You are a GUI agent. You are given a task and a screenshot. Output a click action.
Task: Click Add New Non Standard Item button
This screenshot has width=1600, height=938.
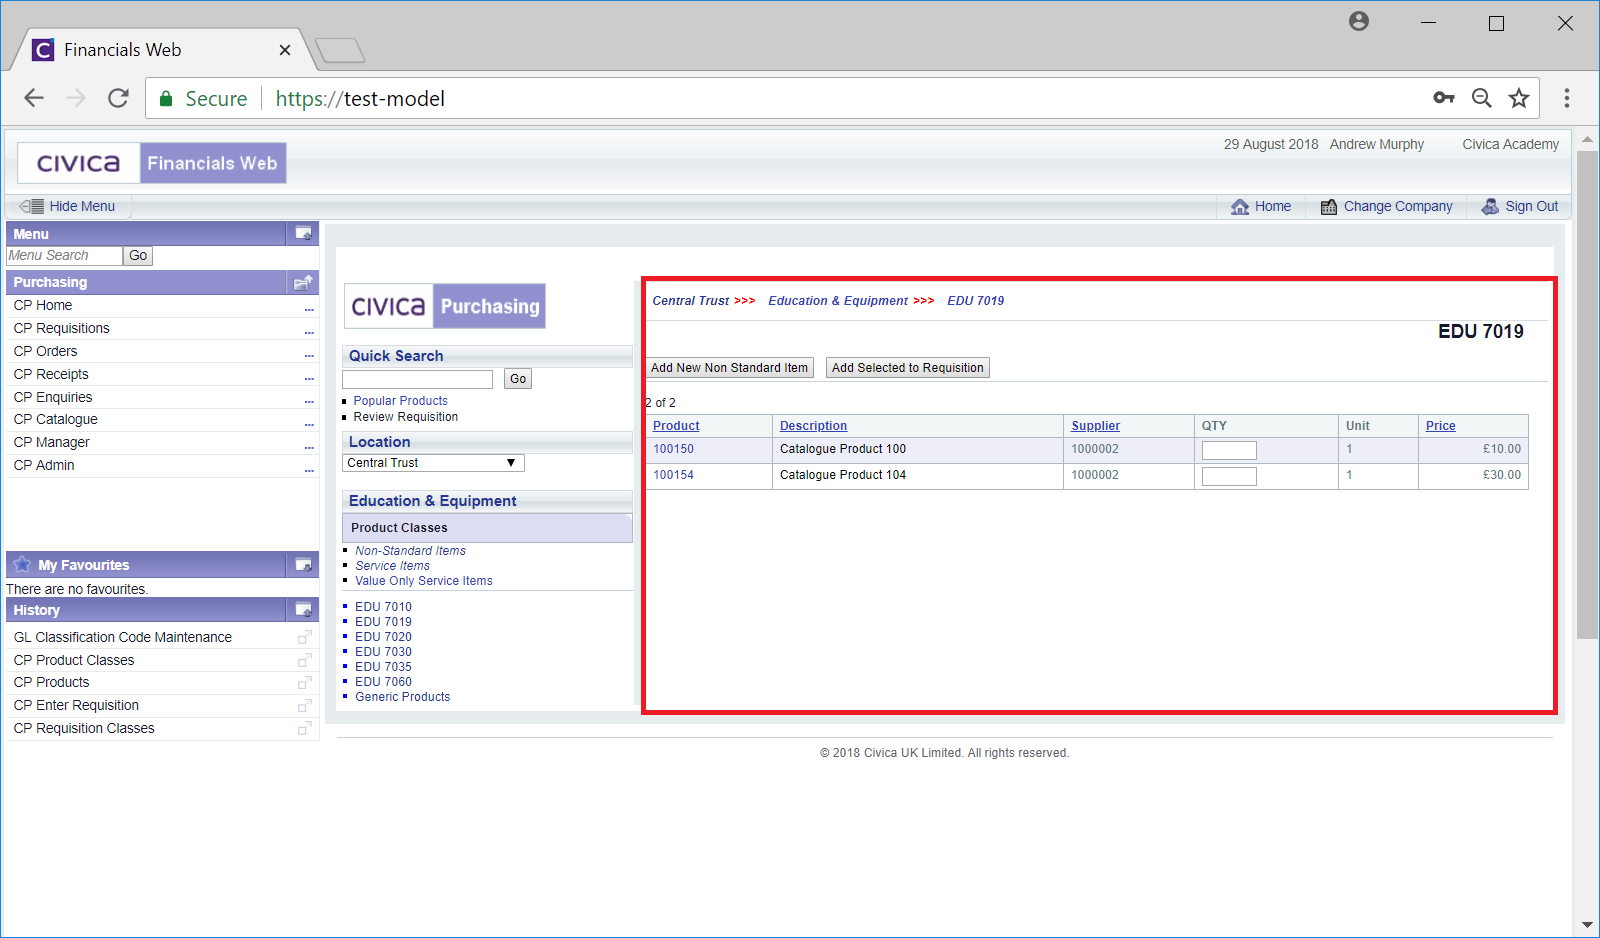pos(729,368)
